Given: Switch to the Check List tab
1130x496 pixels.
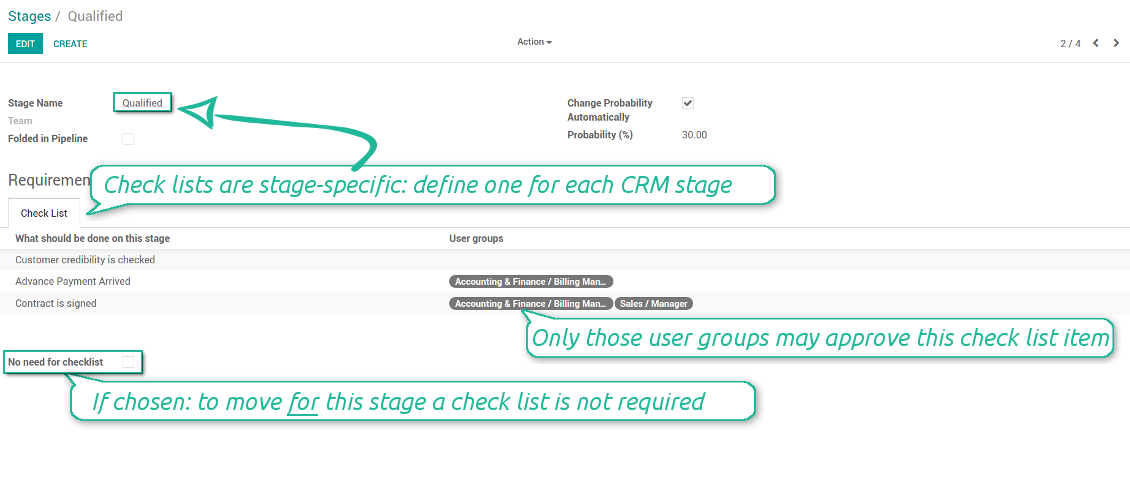Looking at the screenshot, I should pyautogui.click(x=44, y=213).
